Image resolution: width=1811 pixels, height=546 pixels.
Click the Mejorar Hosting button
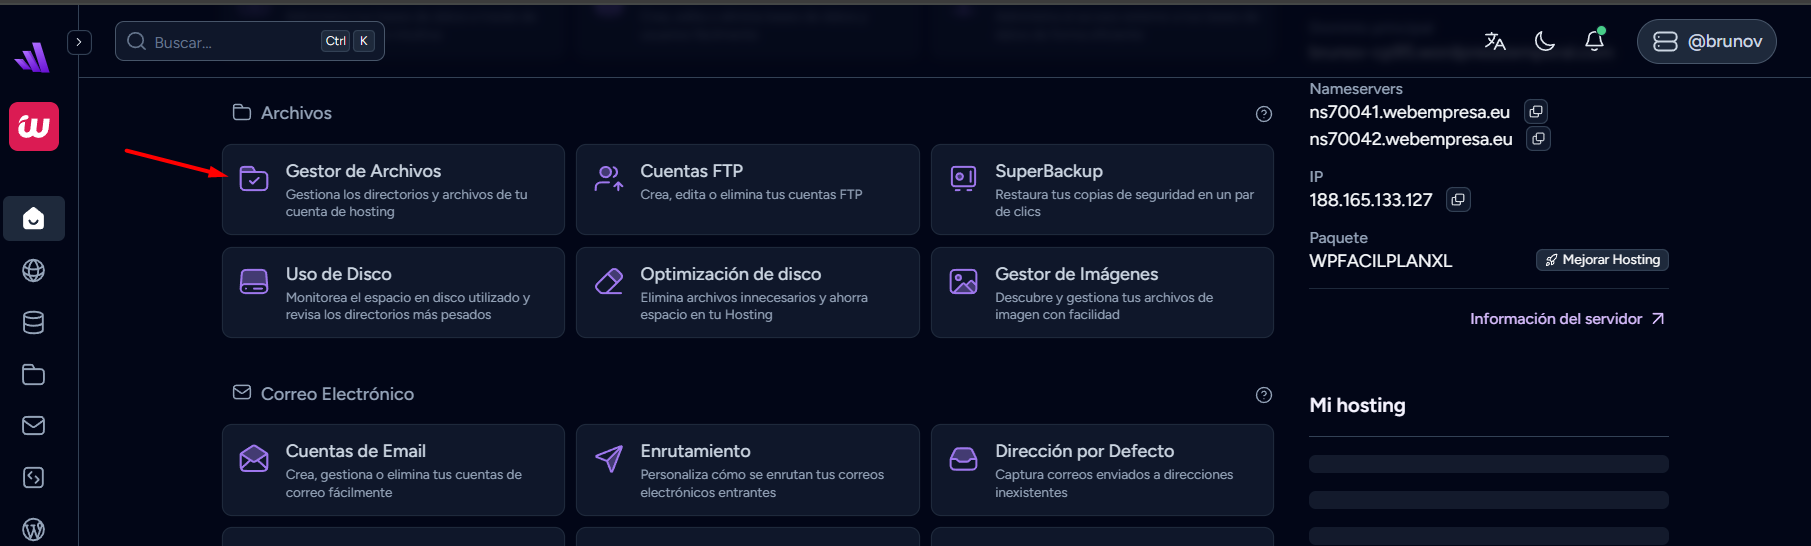pos(1602,260)
